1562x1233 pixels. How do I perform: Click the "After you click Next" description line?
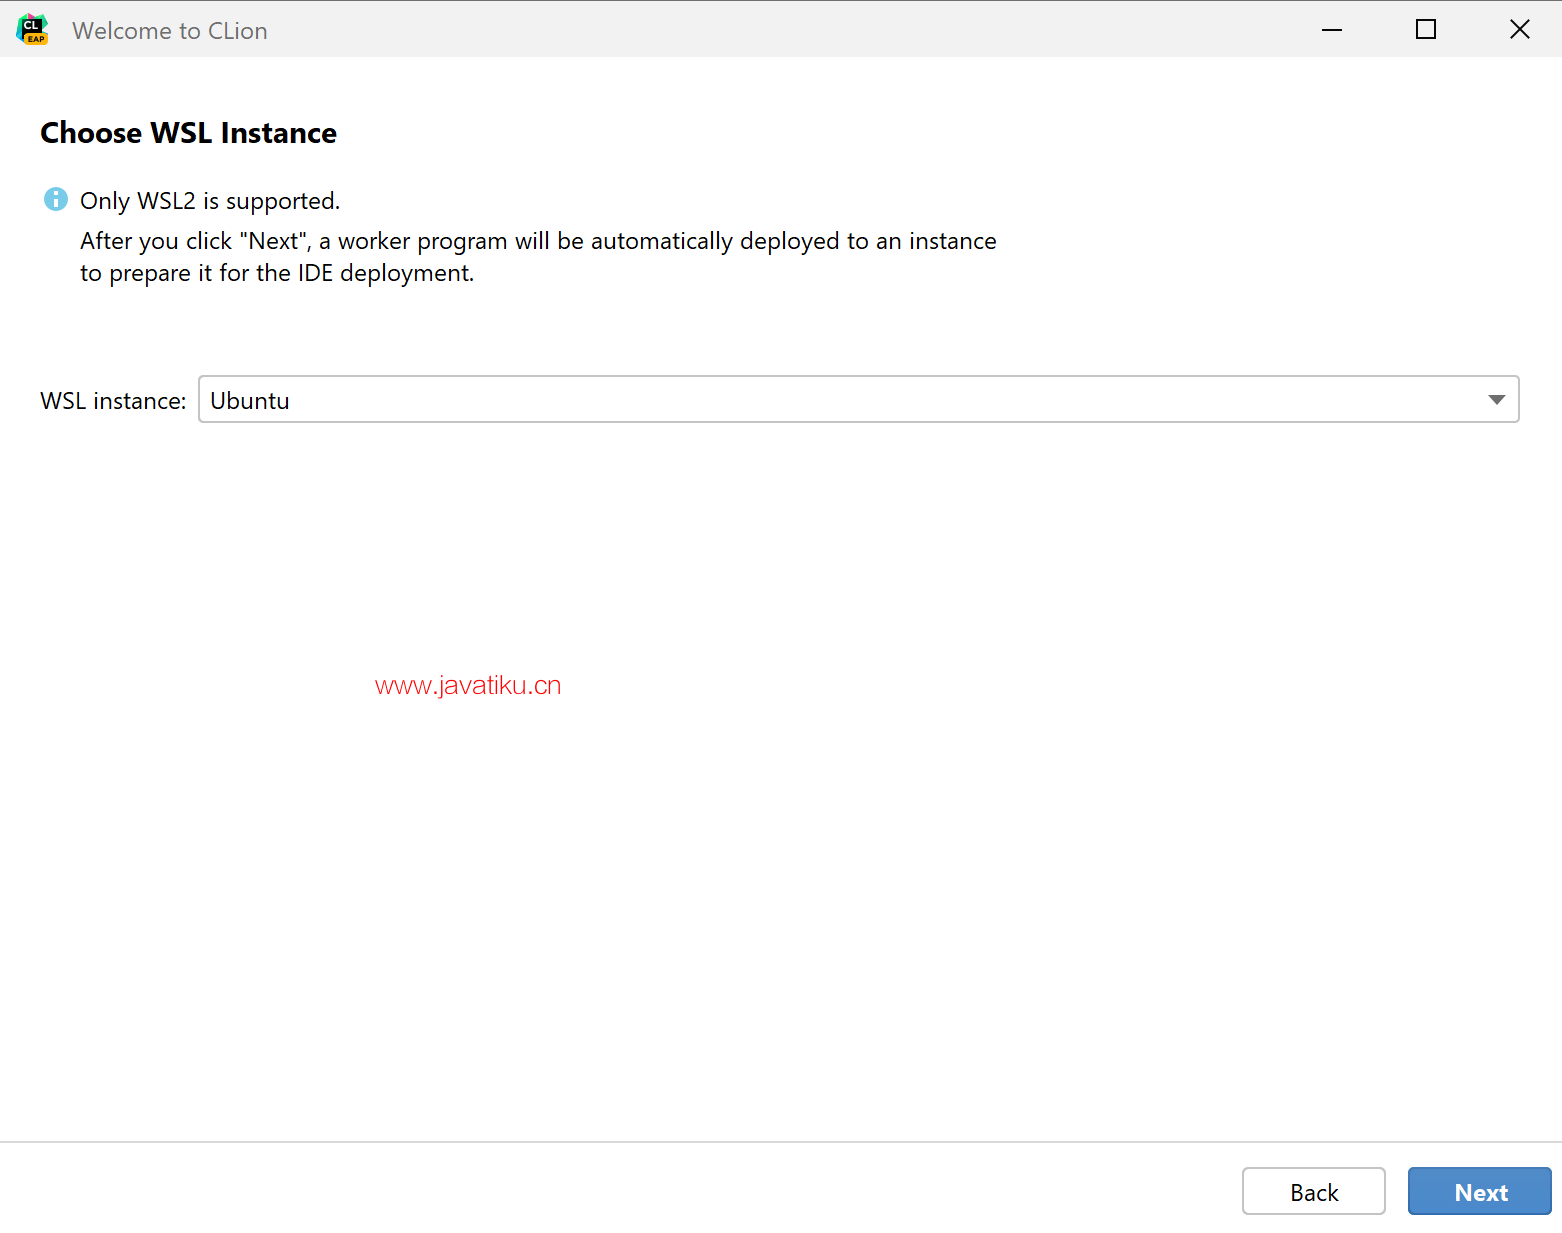pos(538,241)
